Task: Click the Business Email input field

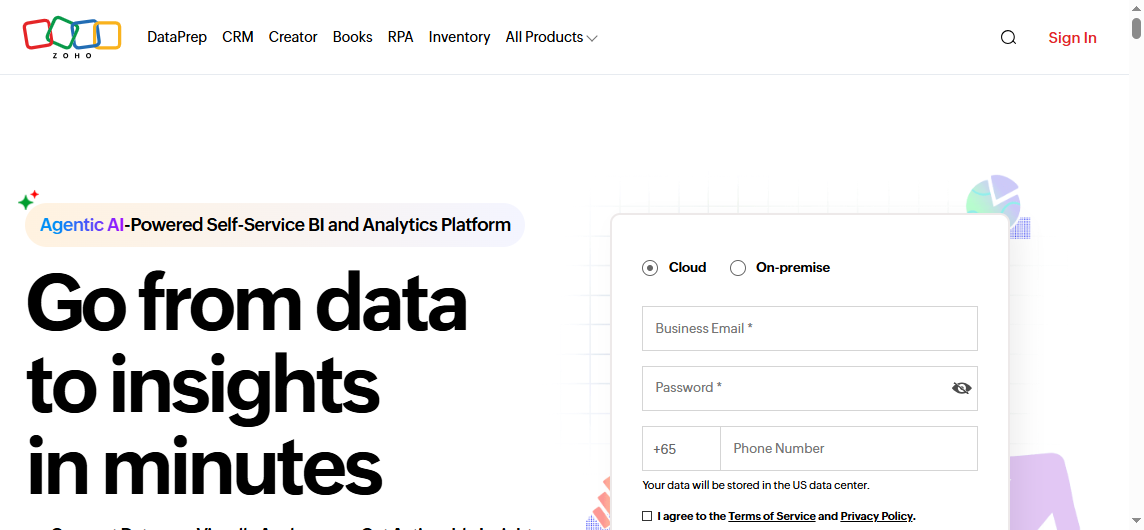Action: 809,329
